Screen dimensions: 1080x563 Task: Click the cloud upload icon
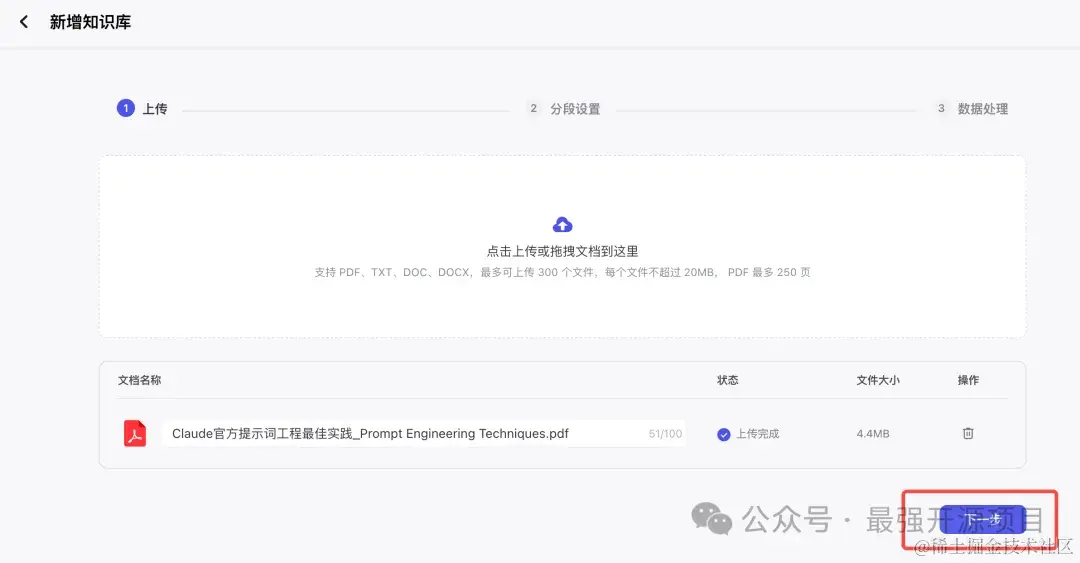(x=562, y=225)
